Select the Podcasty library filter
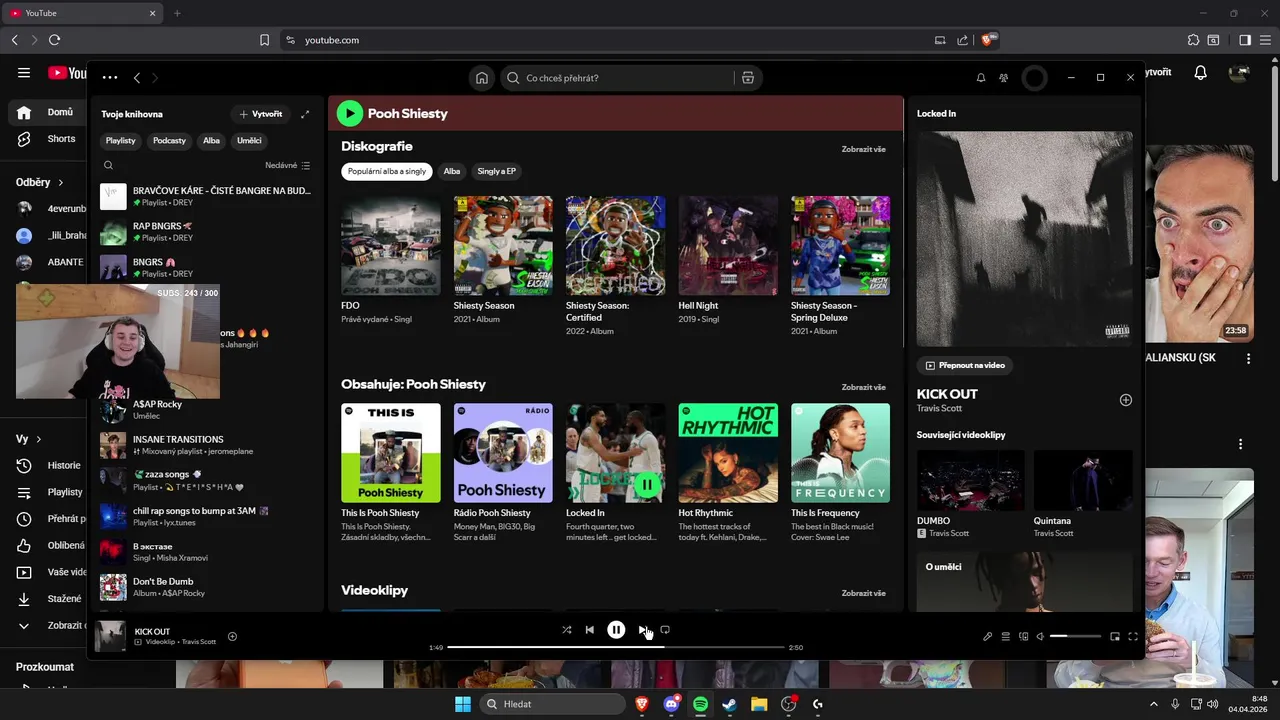 [169, 141]
